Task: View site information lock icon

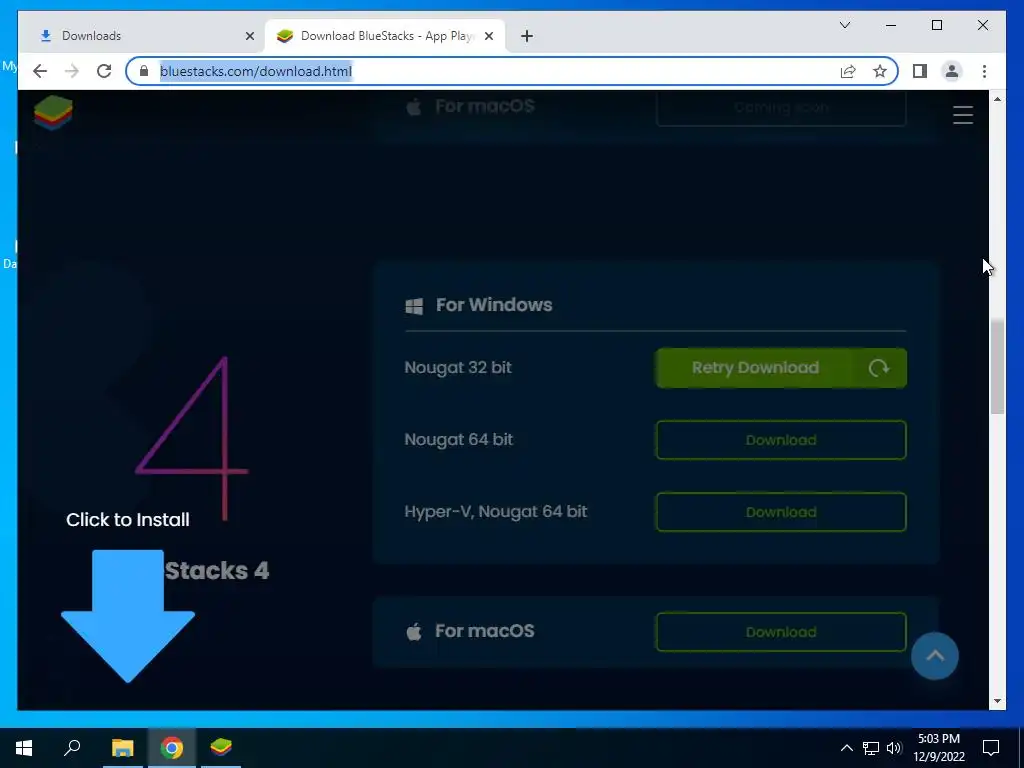Action: pyautogui.click(x=144, y=71)
